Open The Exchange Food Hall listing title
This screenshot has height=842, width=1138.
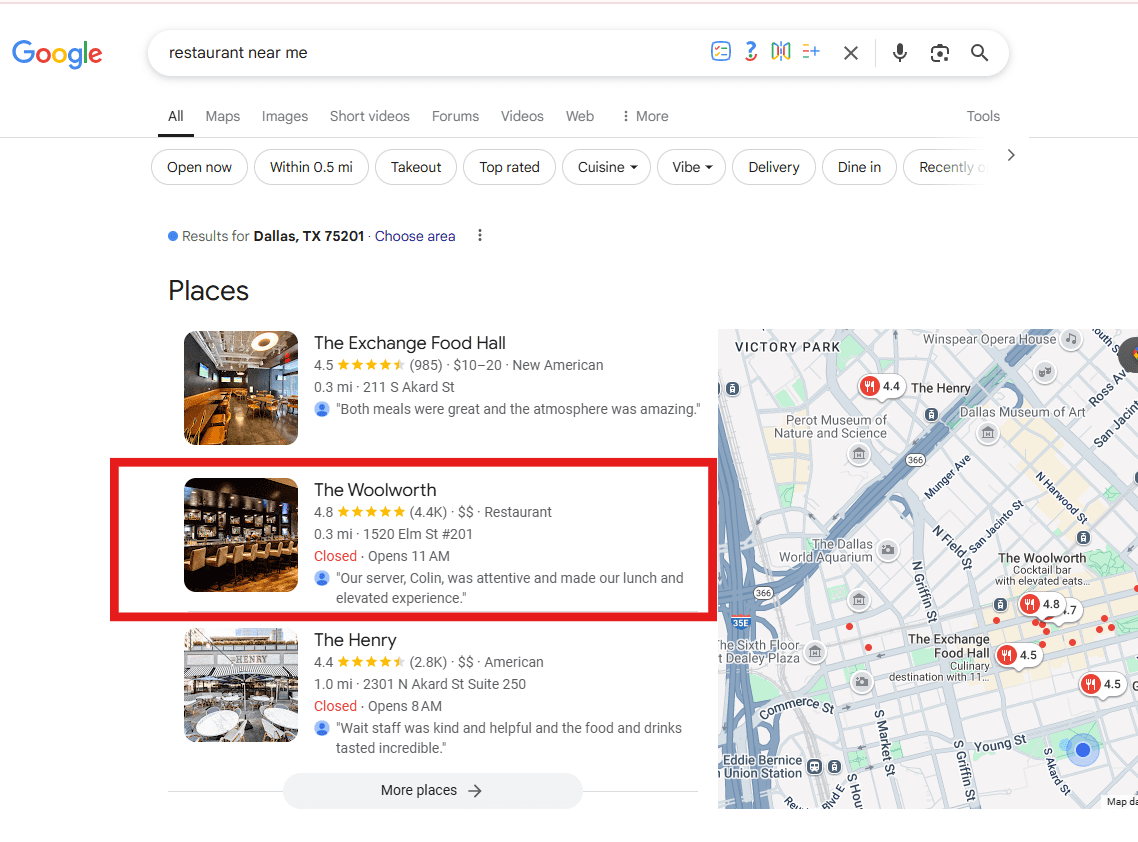pos(410,343)
